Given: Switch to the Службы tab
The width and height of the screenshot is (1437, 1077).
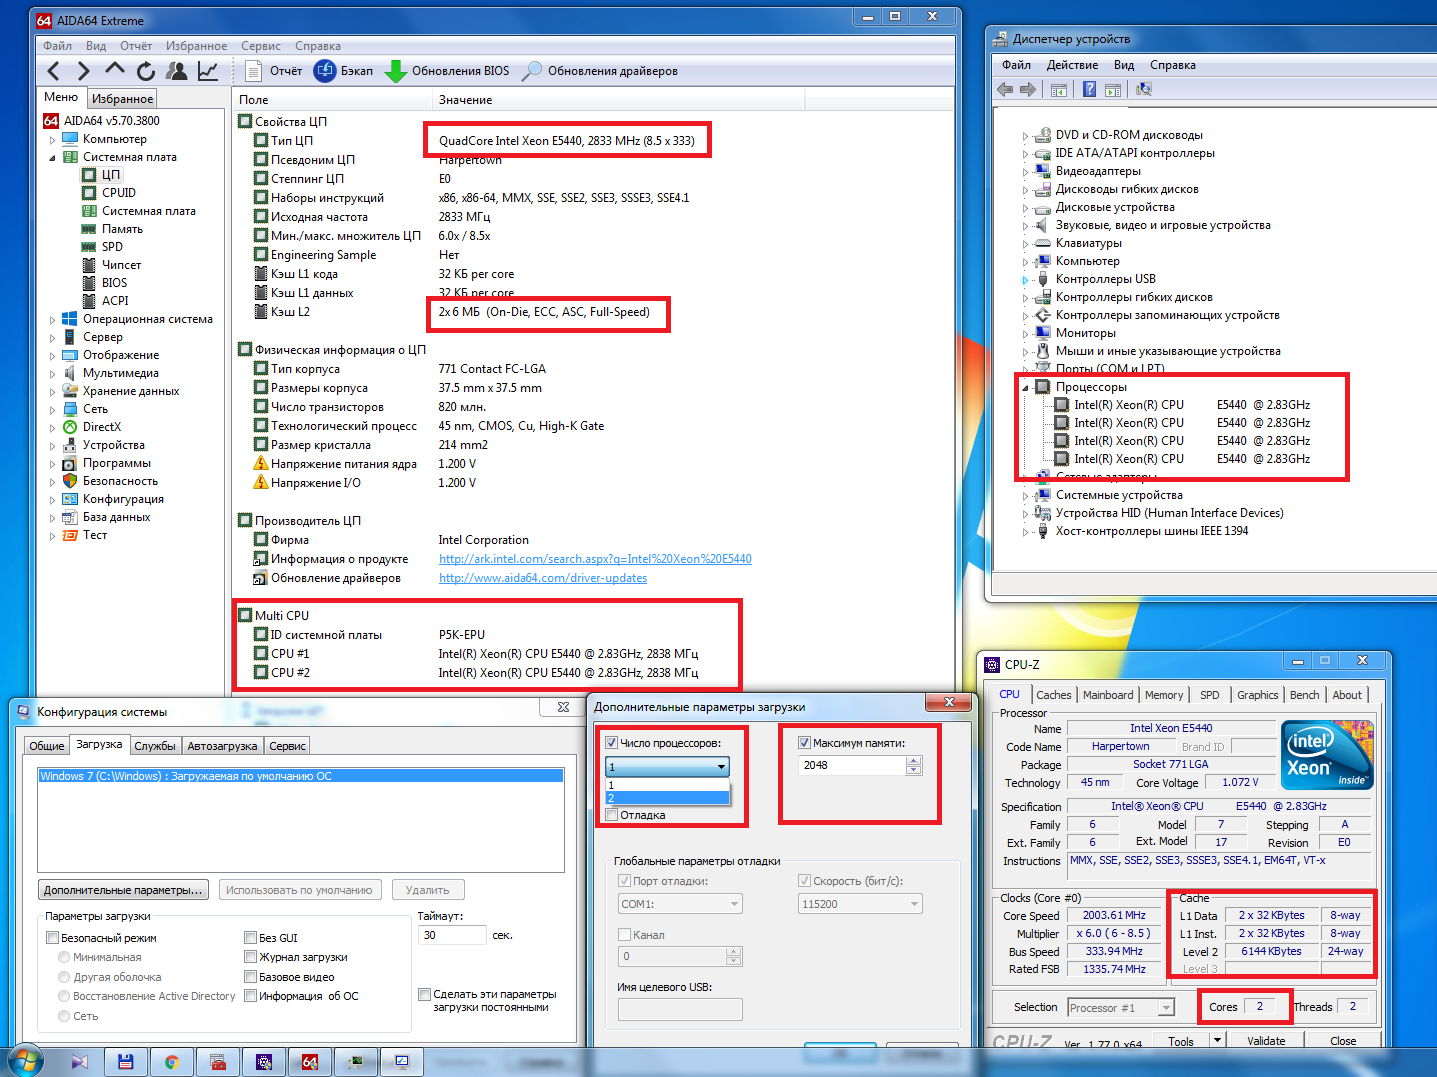Looking at the screenshot, I should (x=155, y=746).
